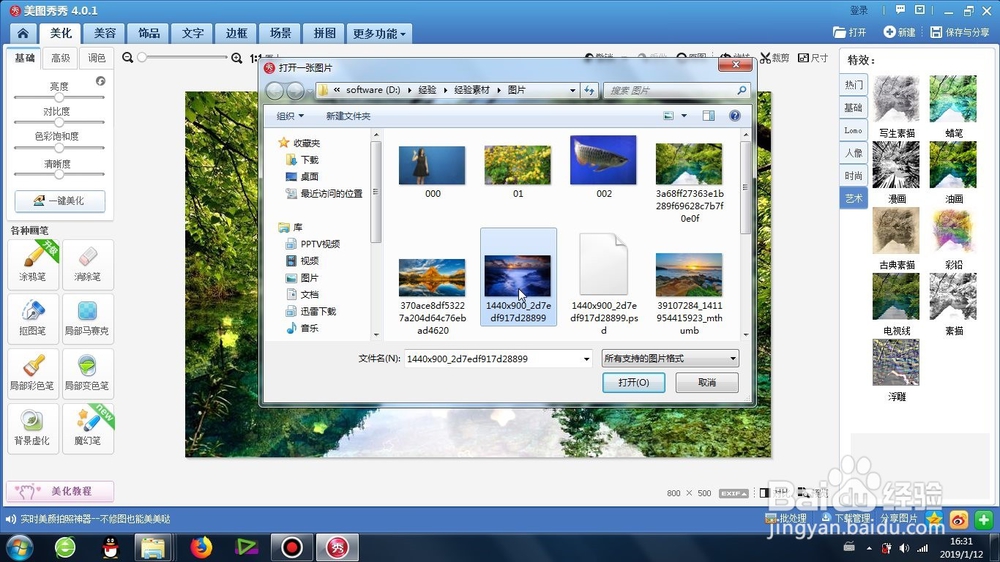Select the Lomo effects category
The height and width of the screenshot is (562, 1000).
[x=853, y=130]
